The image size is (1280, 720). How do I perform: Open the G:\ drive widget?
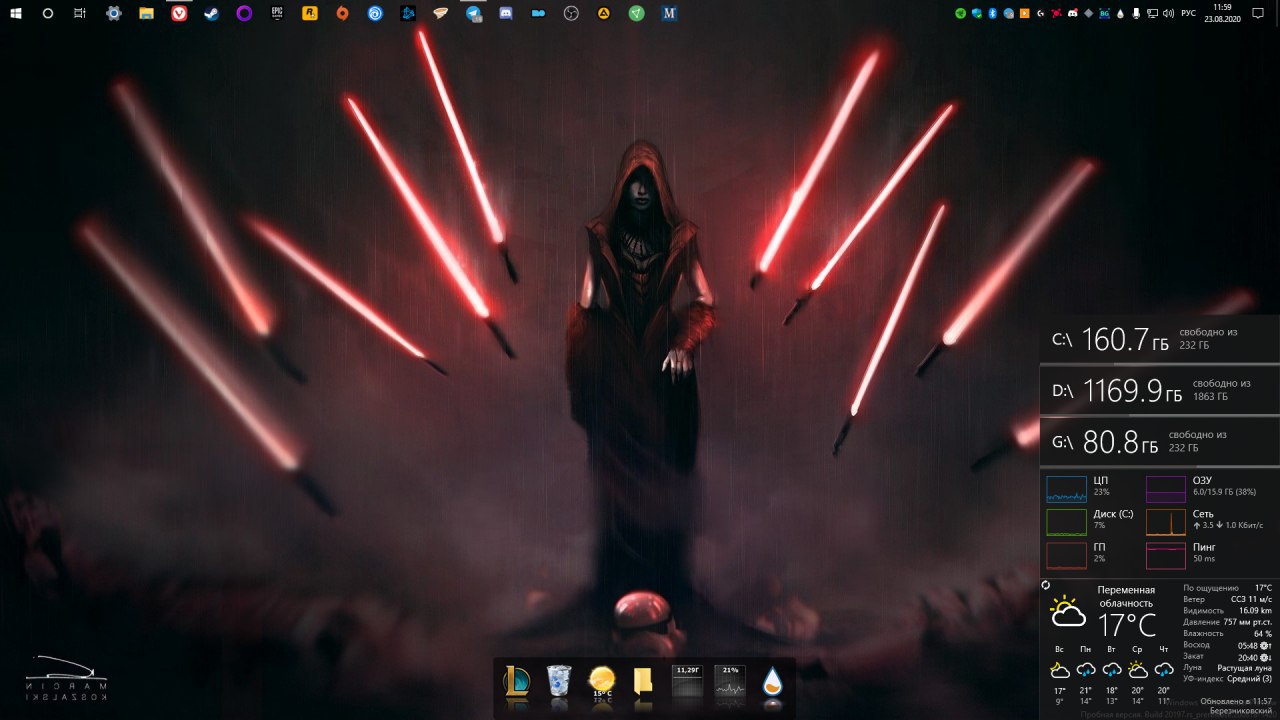(1160, 441)
